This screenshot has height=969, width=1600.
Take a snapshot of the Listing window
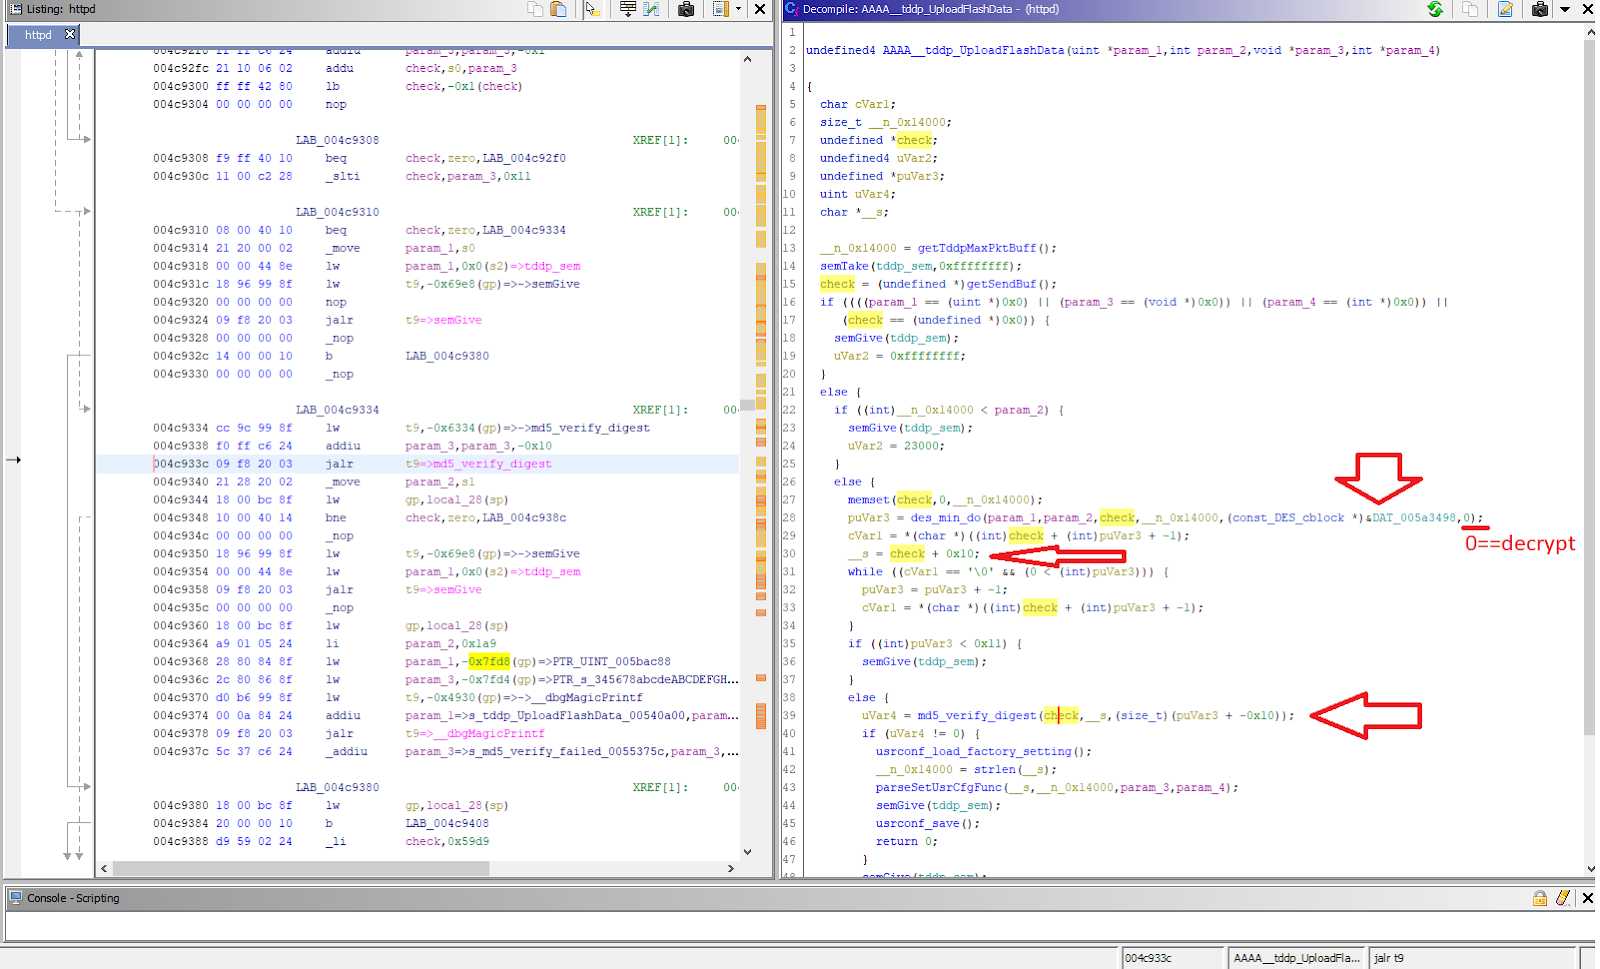click(686, 9)
